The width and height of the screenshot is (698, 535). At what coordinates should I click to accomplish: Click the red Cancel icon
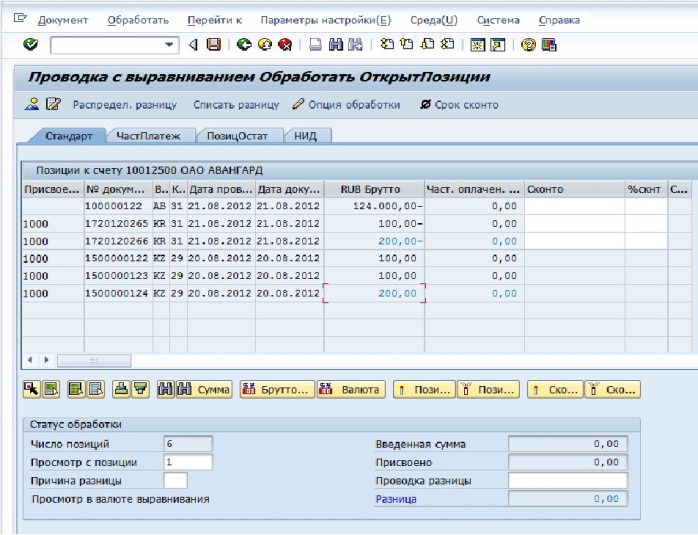coord(285,44)
